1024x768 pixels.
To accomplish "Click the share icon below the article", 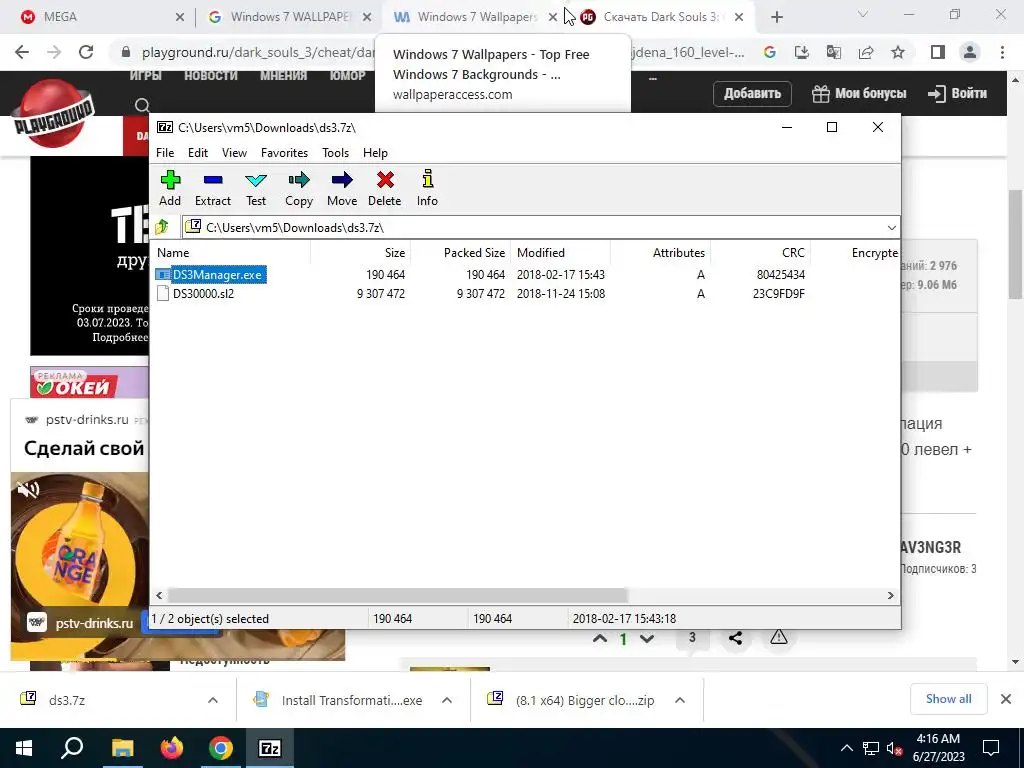I will coord(735,638).
